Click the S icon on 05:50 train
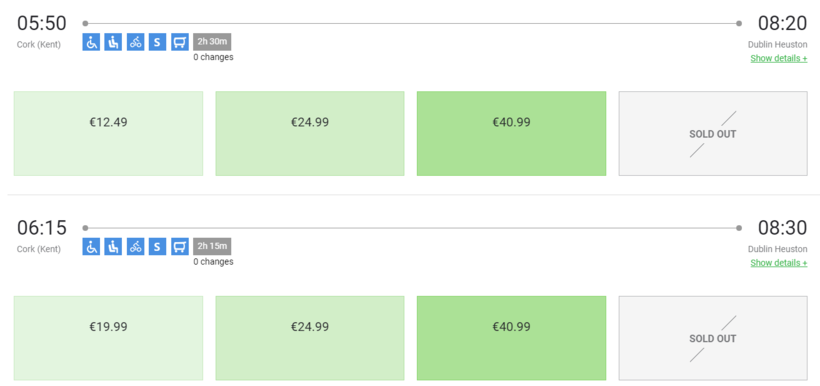820x386 pixels. (x=157, y=42)
